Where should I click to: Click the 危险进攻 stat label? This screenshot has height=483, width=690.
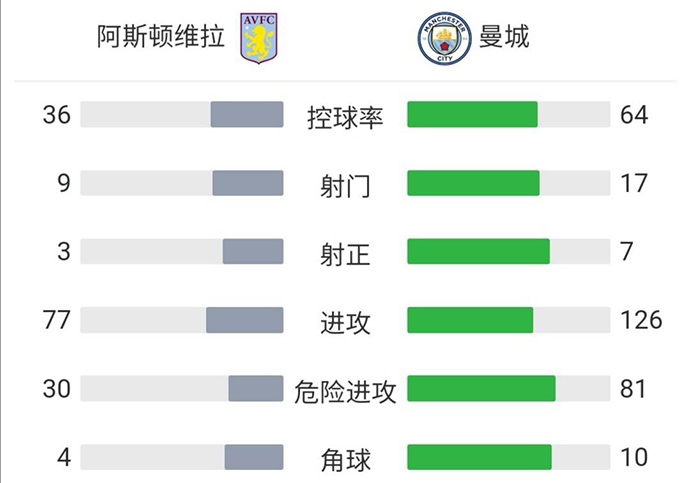[x=345, y=390]
